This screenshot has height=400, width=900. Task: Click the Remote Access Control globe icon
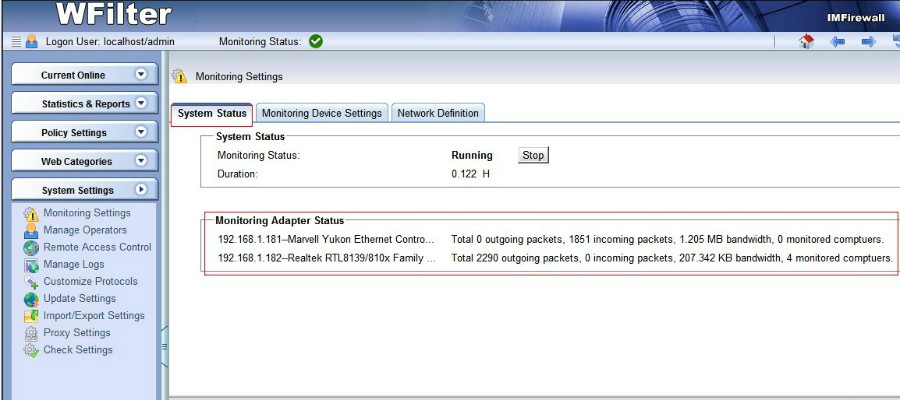coord(31,248)
